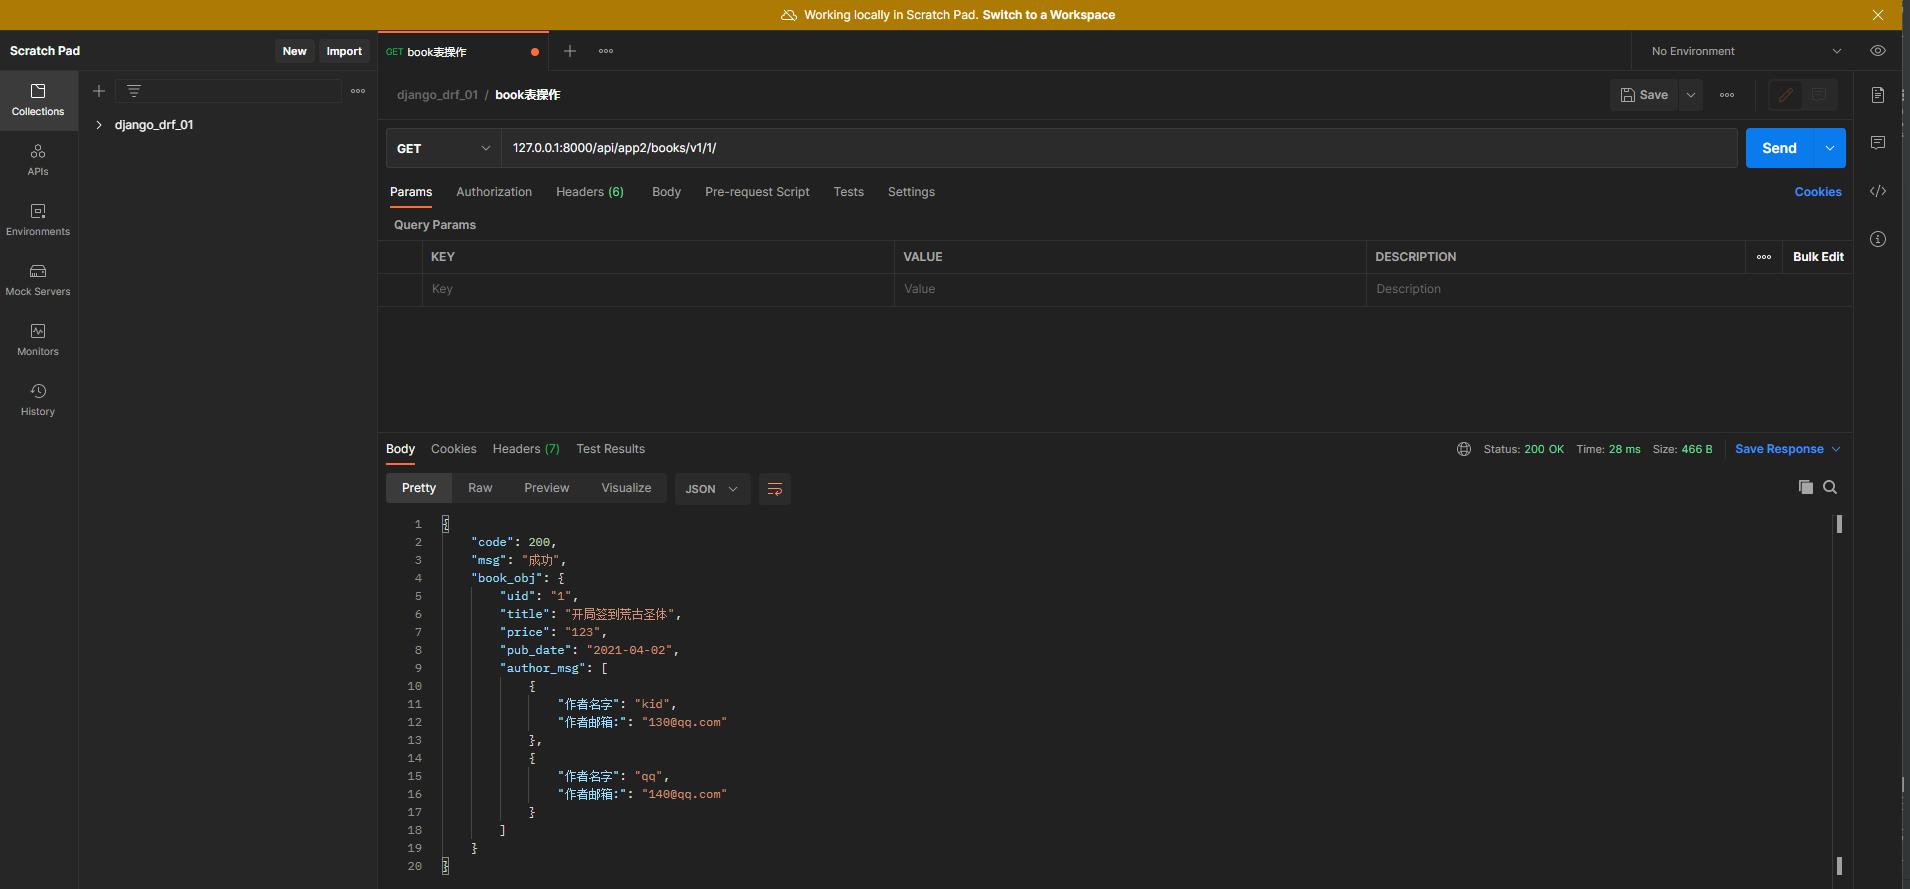
Task: Click the Value input cell
Action: [x=1130, y=289]
